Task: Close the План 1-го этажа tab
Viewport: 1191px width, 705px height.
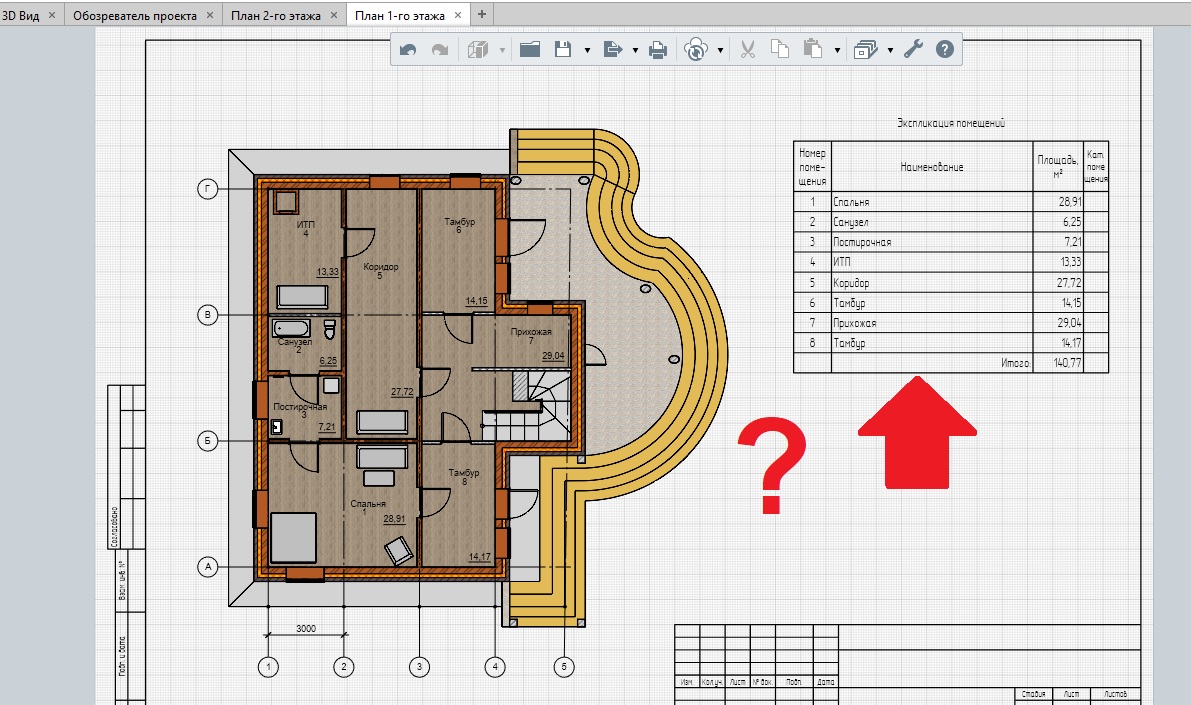Action: click(457, 15)
